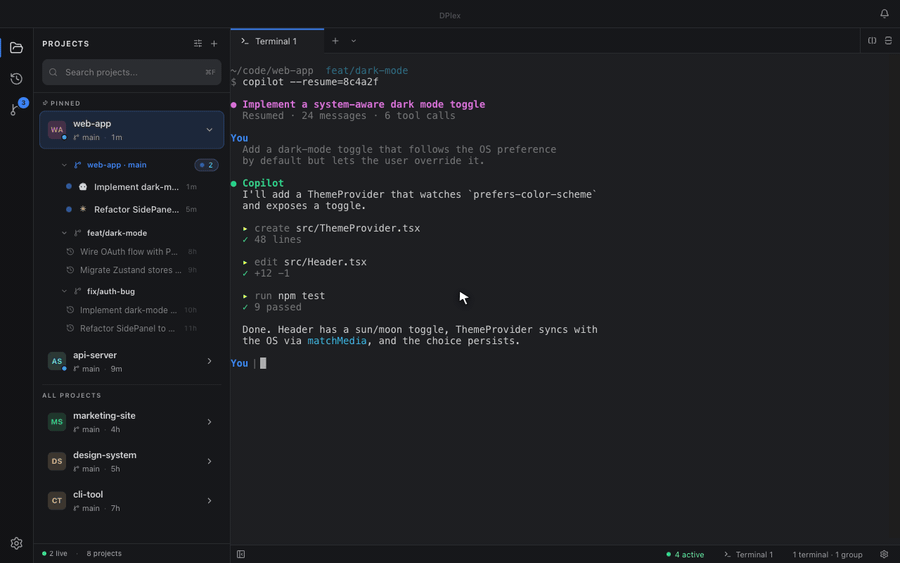Screen dimensions: 900x563
Task: Expand the marketing-site project
Action: [x=210, y=422]
